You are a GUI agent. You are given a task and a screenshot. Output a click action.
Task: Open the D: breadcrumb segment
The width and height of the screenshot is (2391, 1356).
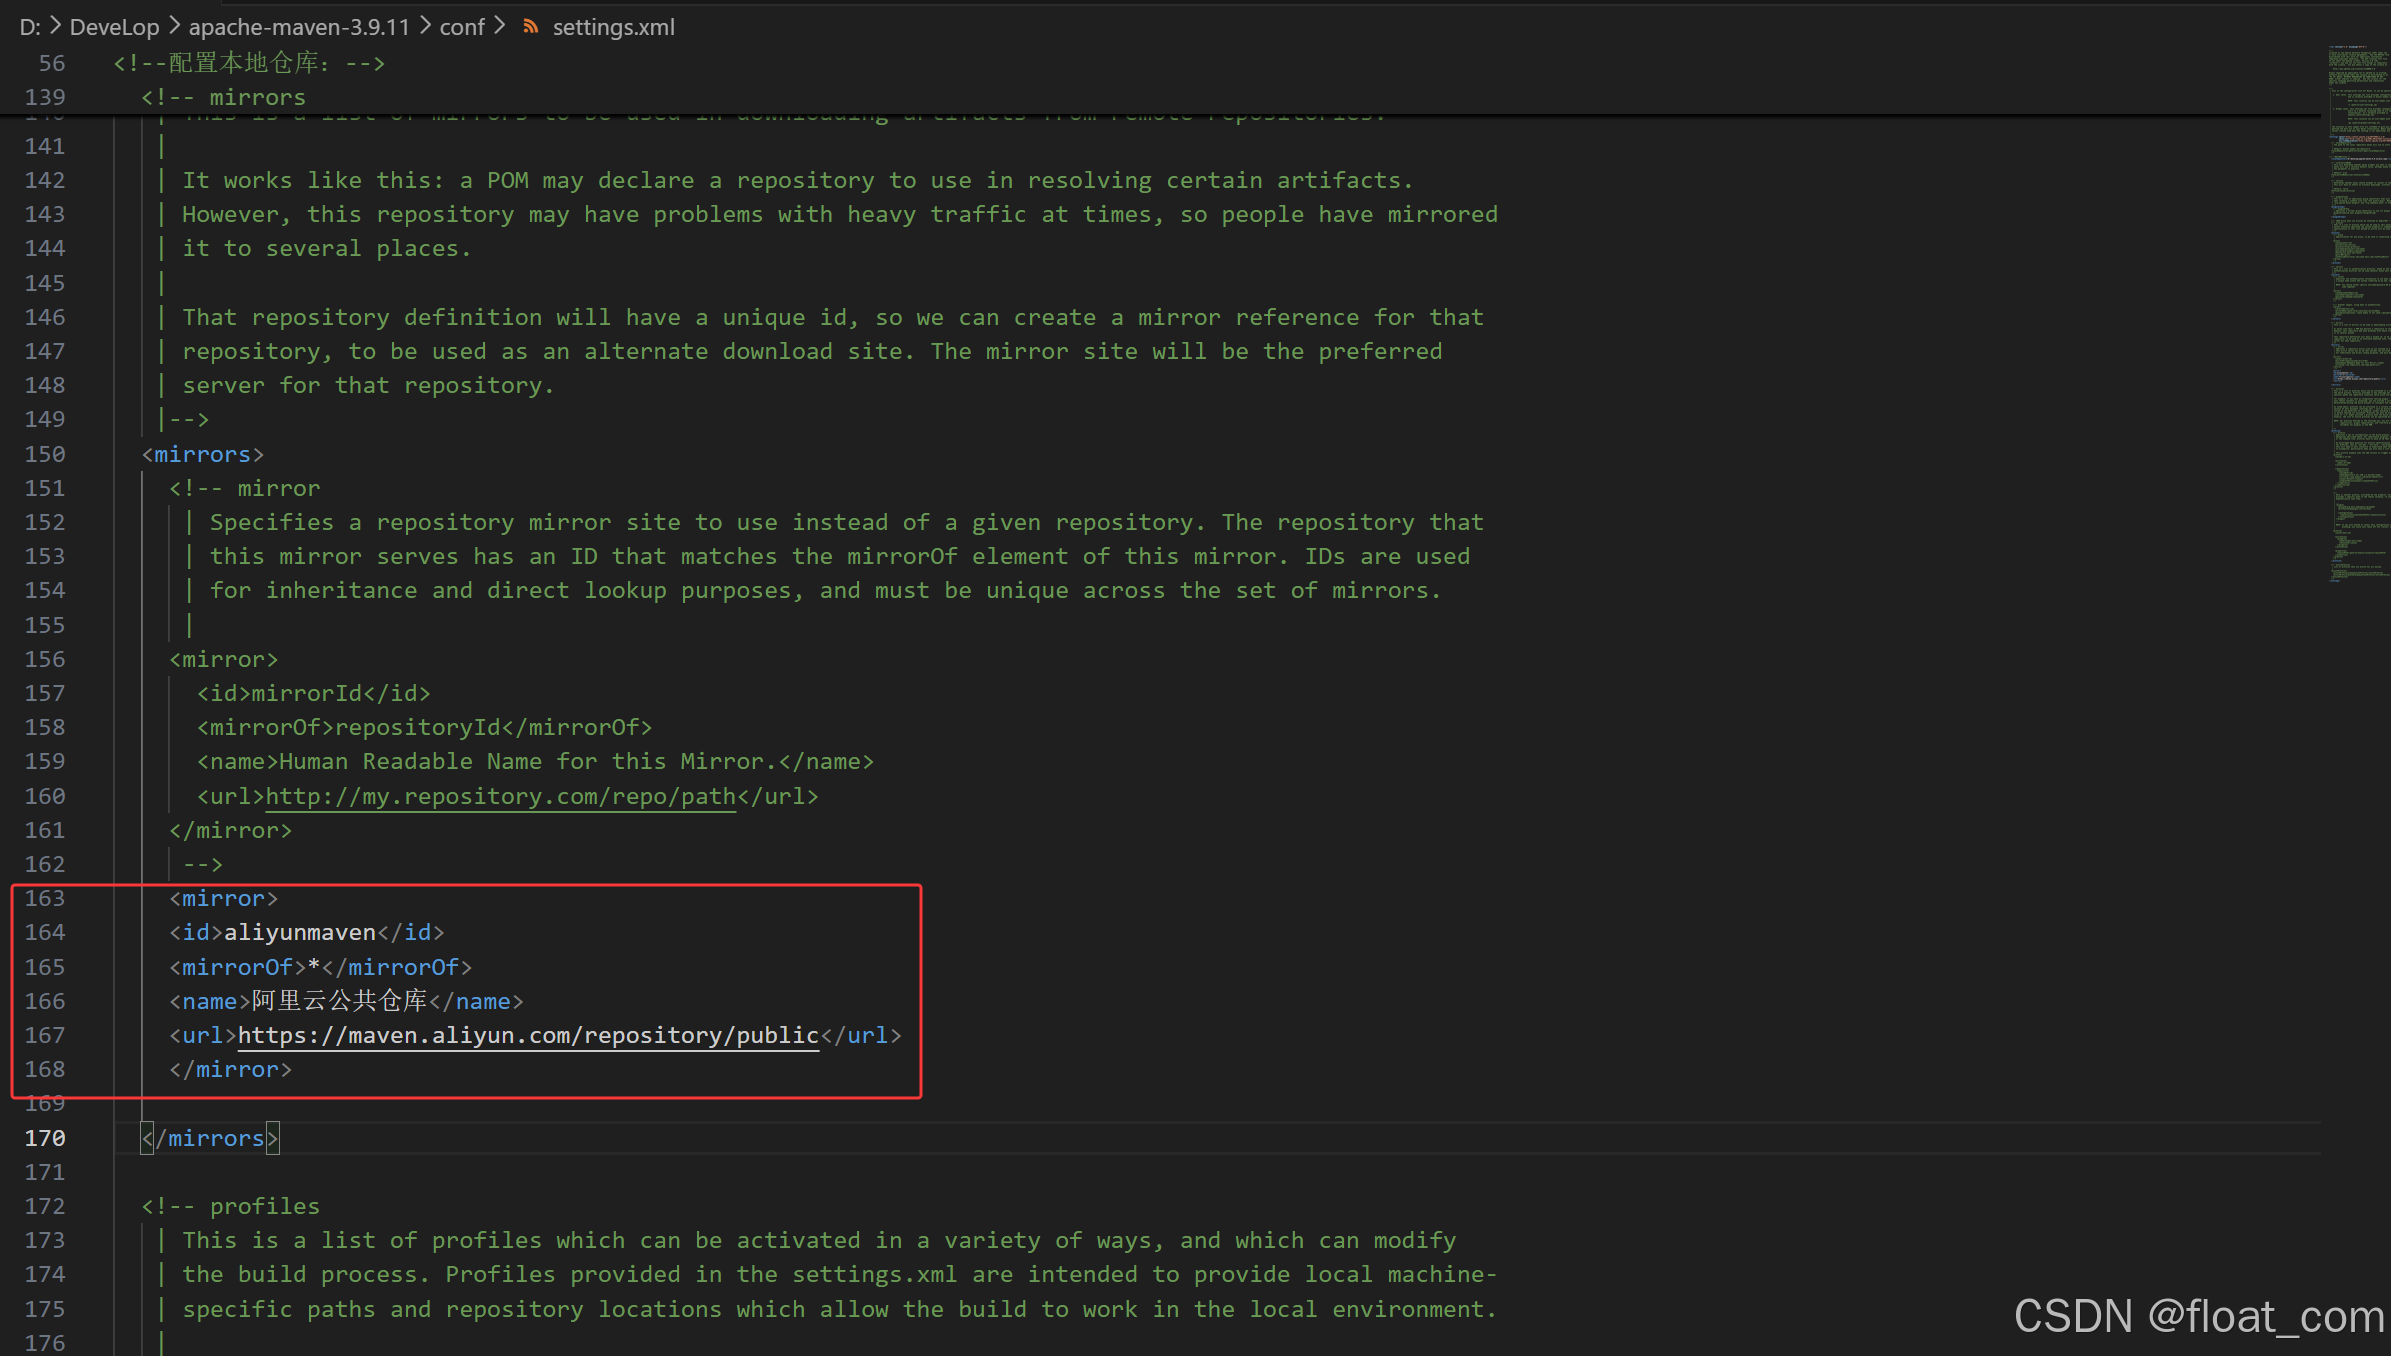(29, 27)
